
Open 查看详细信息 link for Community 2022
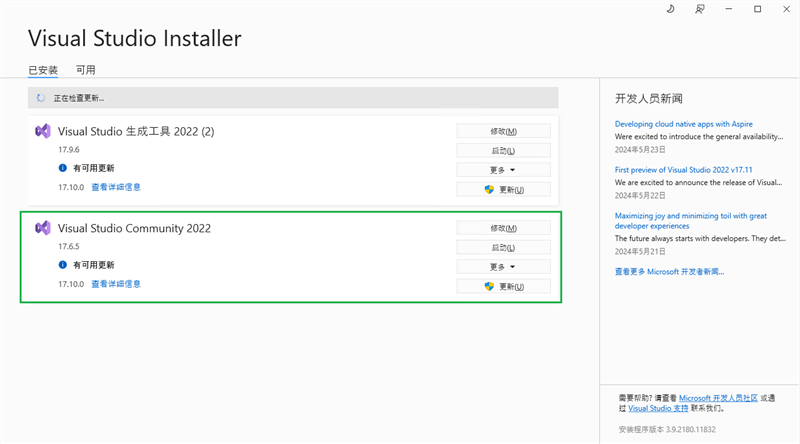pos(116,284)
